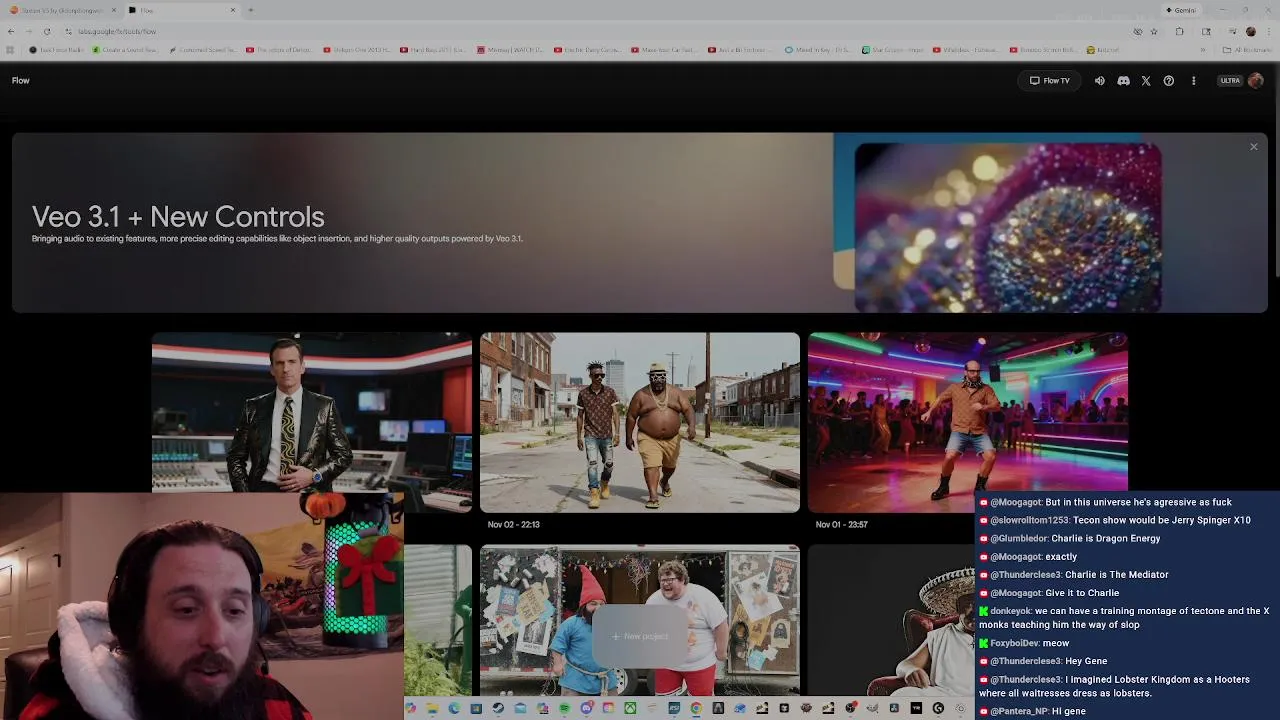The image size is (1280, 720).
Task: Open the Chrome icon in the taskbar
Action: coord(697,708)
